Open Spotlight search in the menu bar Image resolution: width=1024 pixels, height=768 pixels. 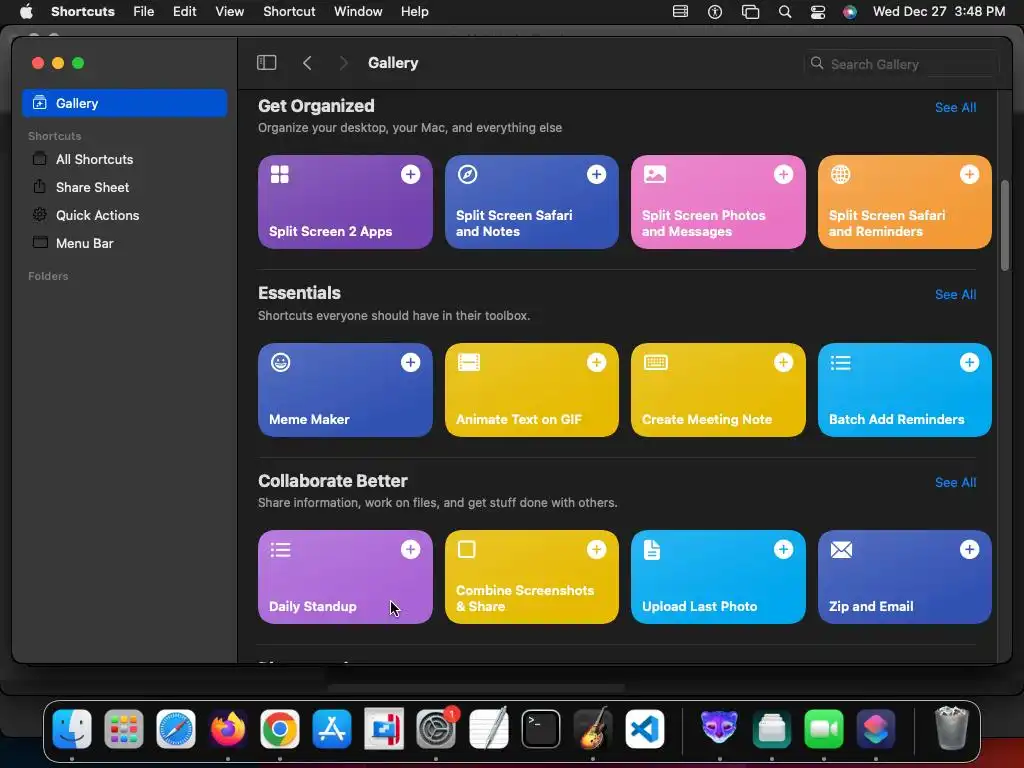785,11
